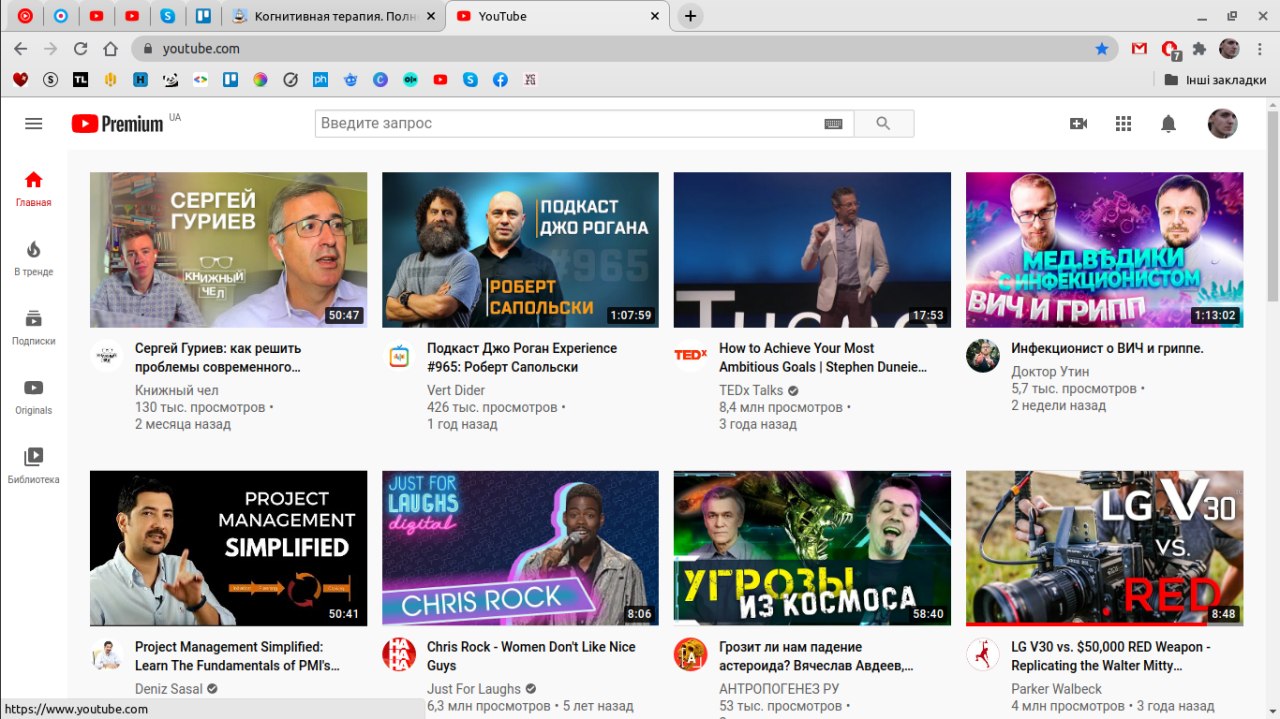Screen dimensions: 1280x719
Task: Open the on-screen keyboard in search box
Action: [x=833, y=123]
